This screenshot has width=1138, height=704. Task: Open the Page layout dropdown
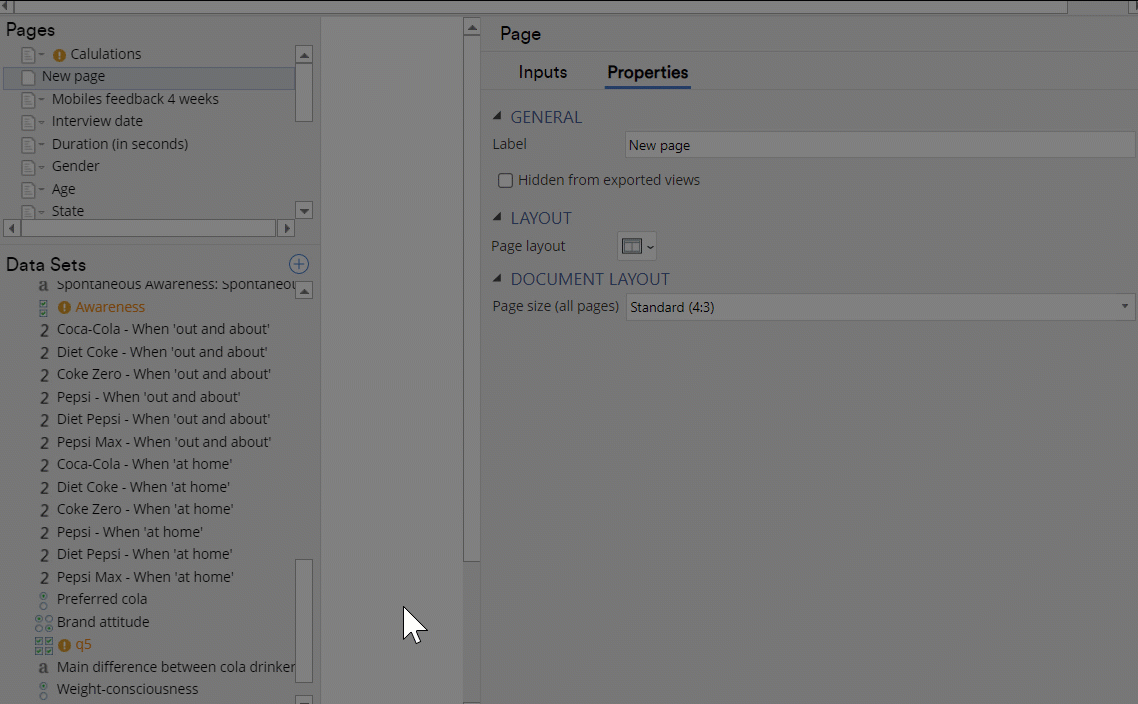(x=636, y=247)
